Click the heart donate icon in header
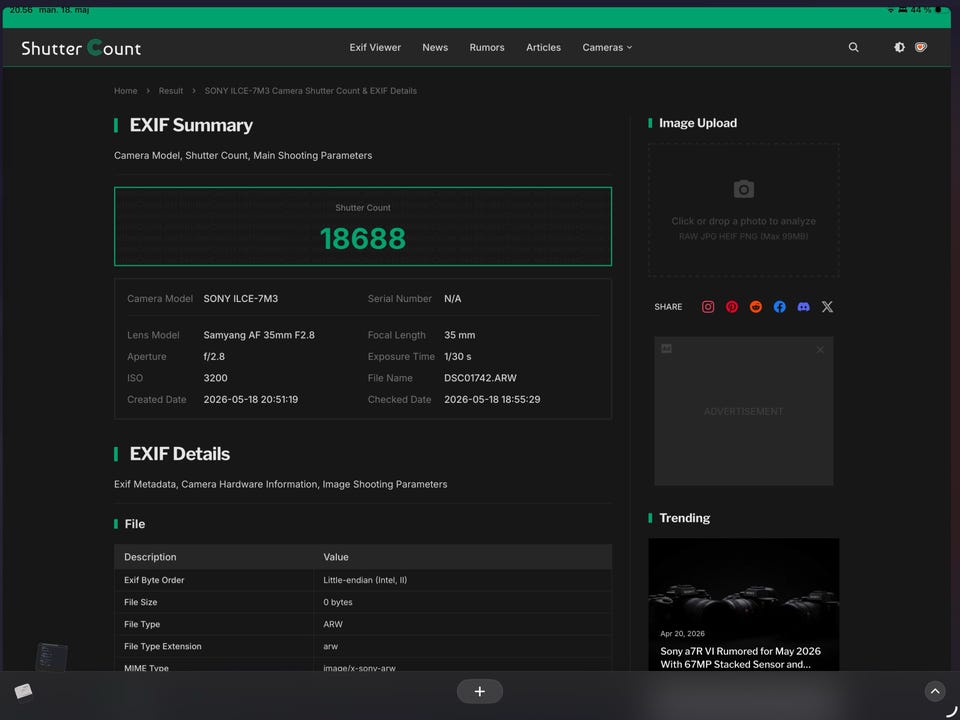This screenshot has height=720, width=960. point(920,47)
